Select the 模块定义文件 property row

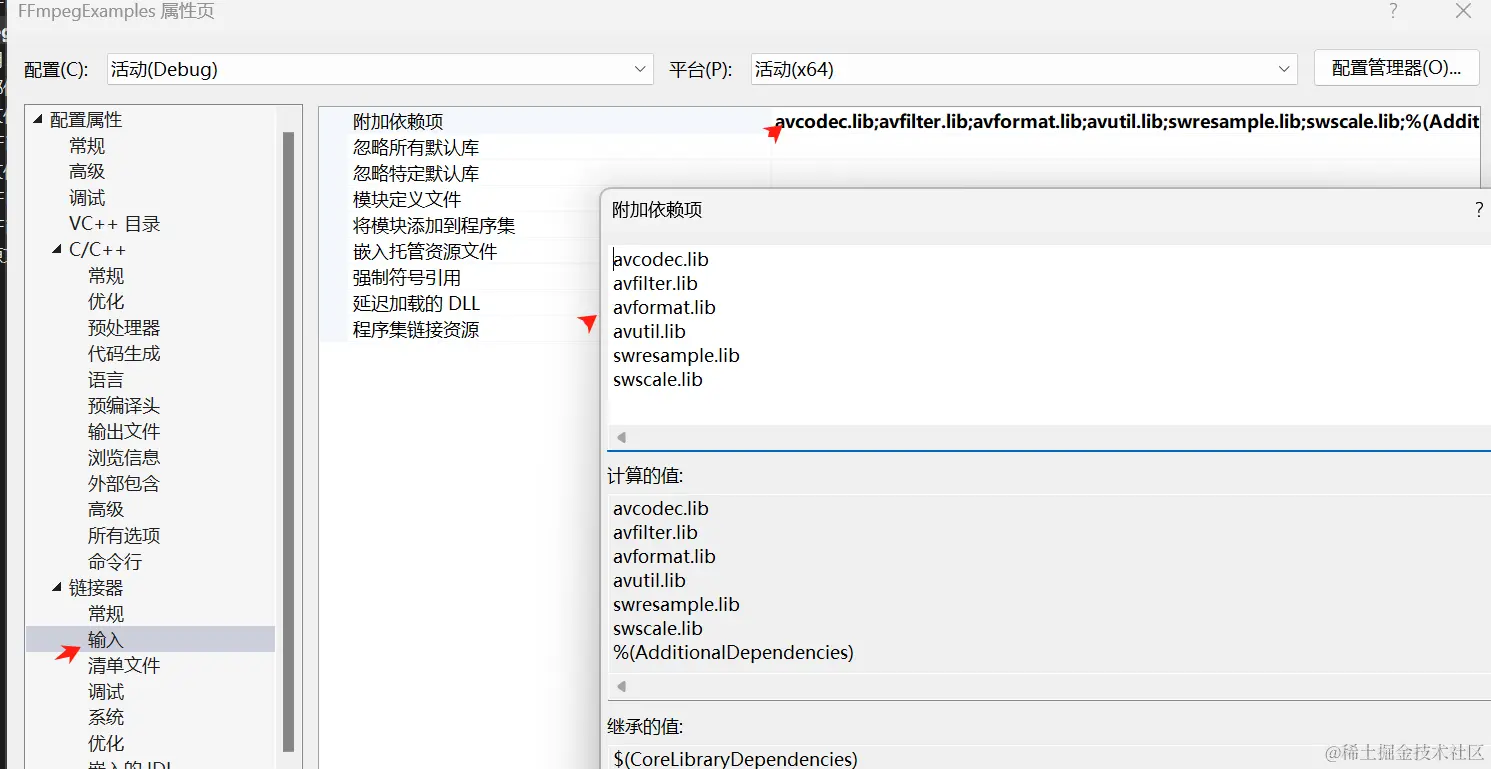point(407,199)
